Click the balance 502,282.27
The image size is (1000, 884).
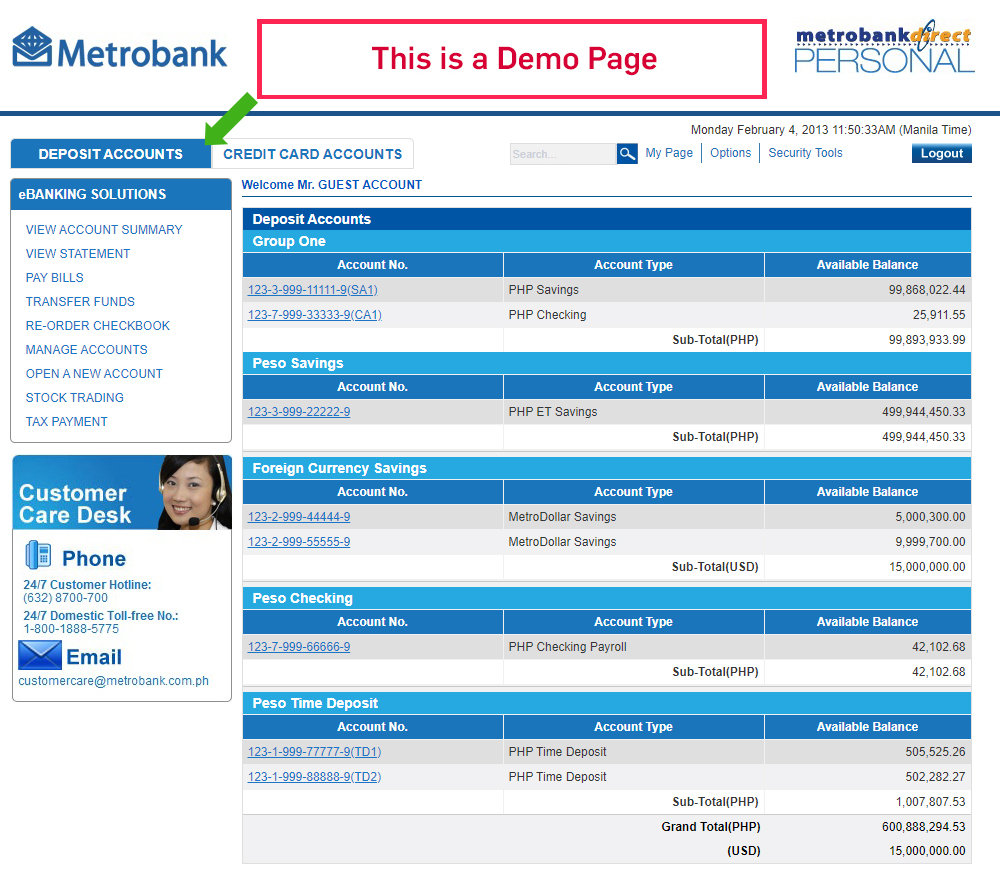click(x=935, y=777)
